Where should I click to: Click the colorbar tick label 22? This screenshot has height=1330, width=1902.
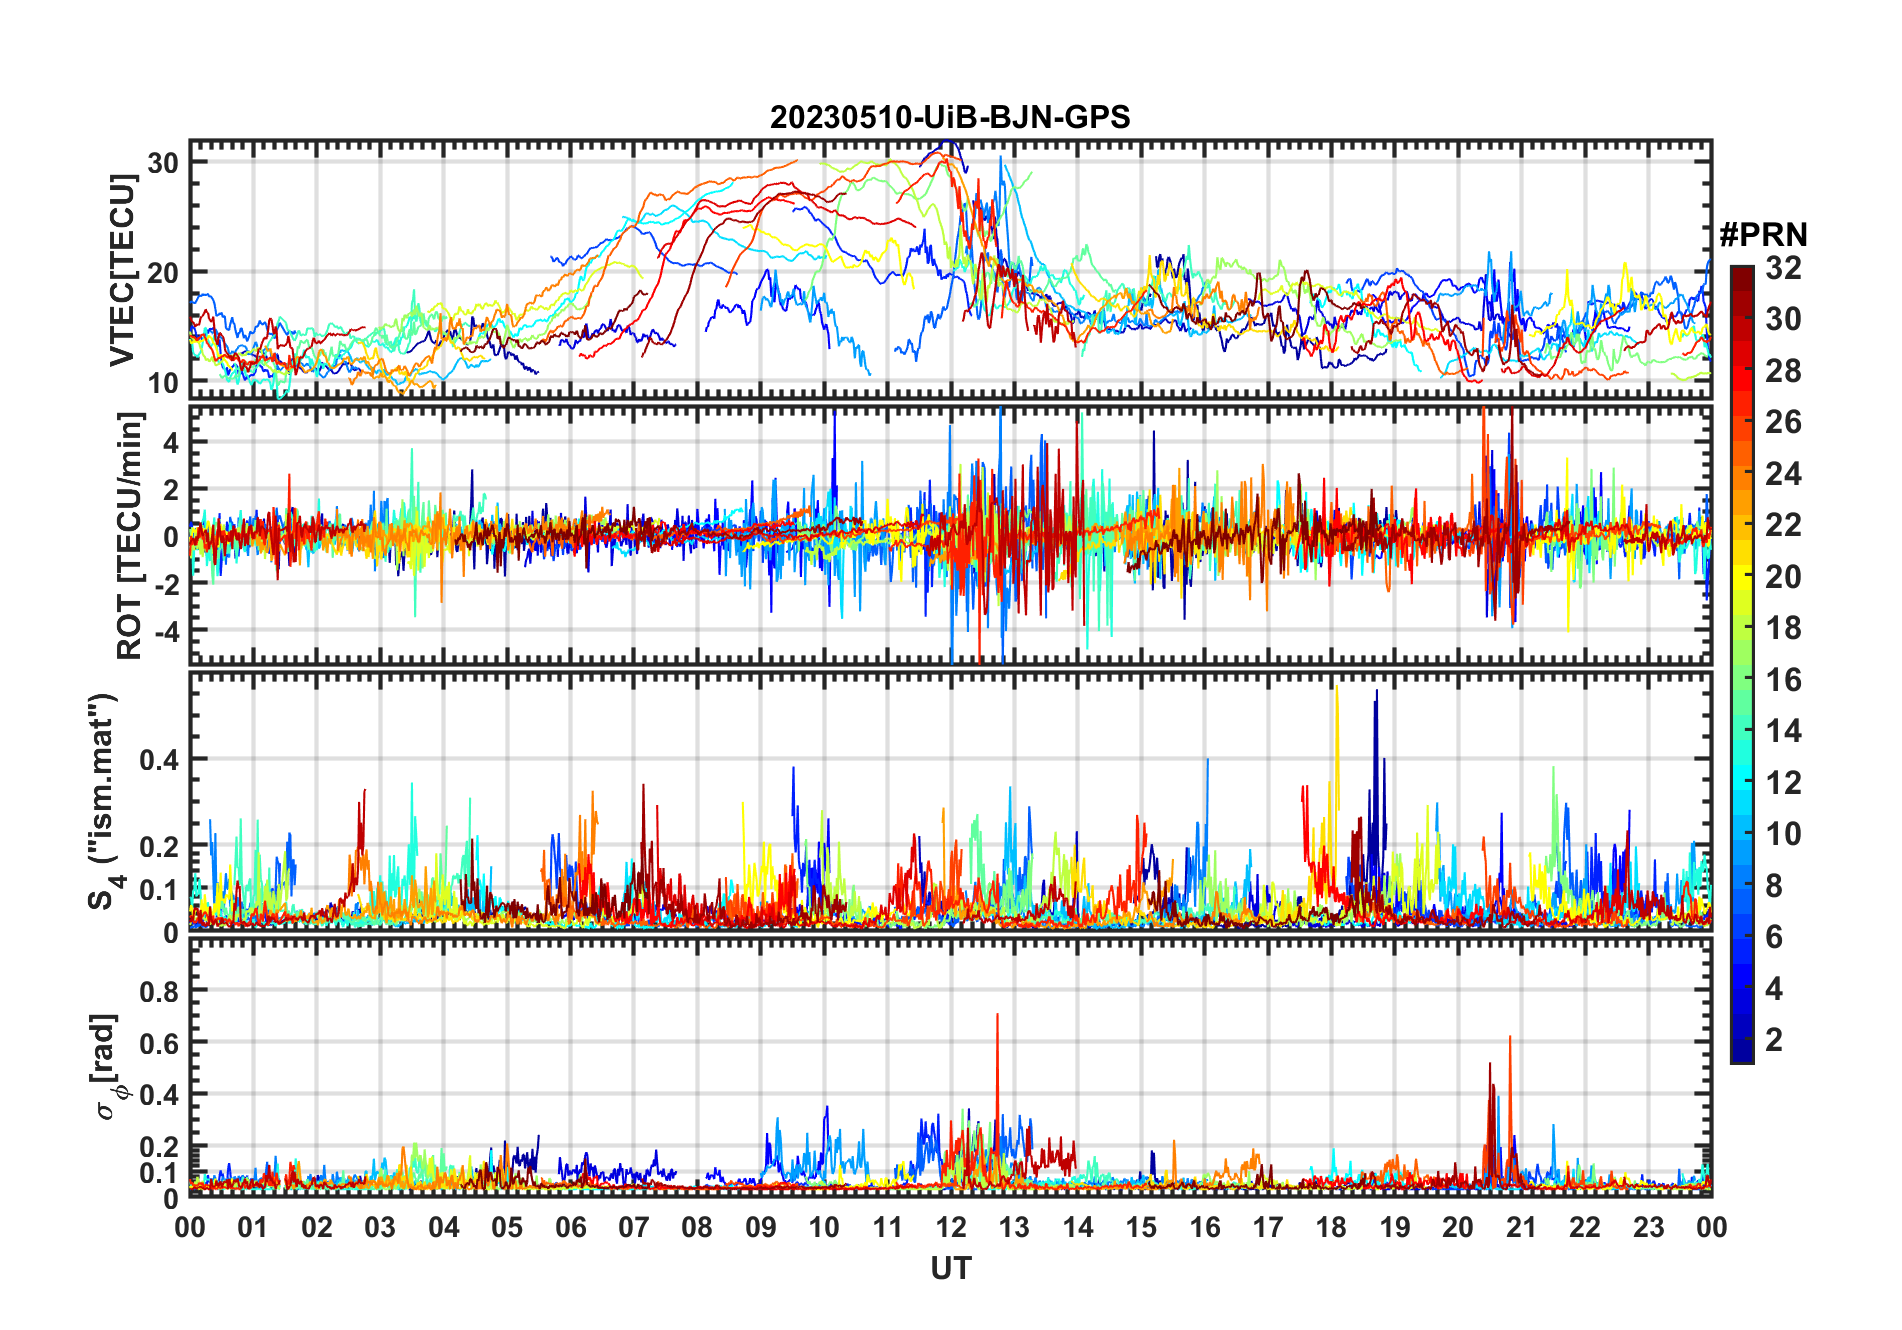(1783, 525)
